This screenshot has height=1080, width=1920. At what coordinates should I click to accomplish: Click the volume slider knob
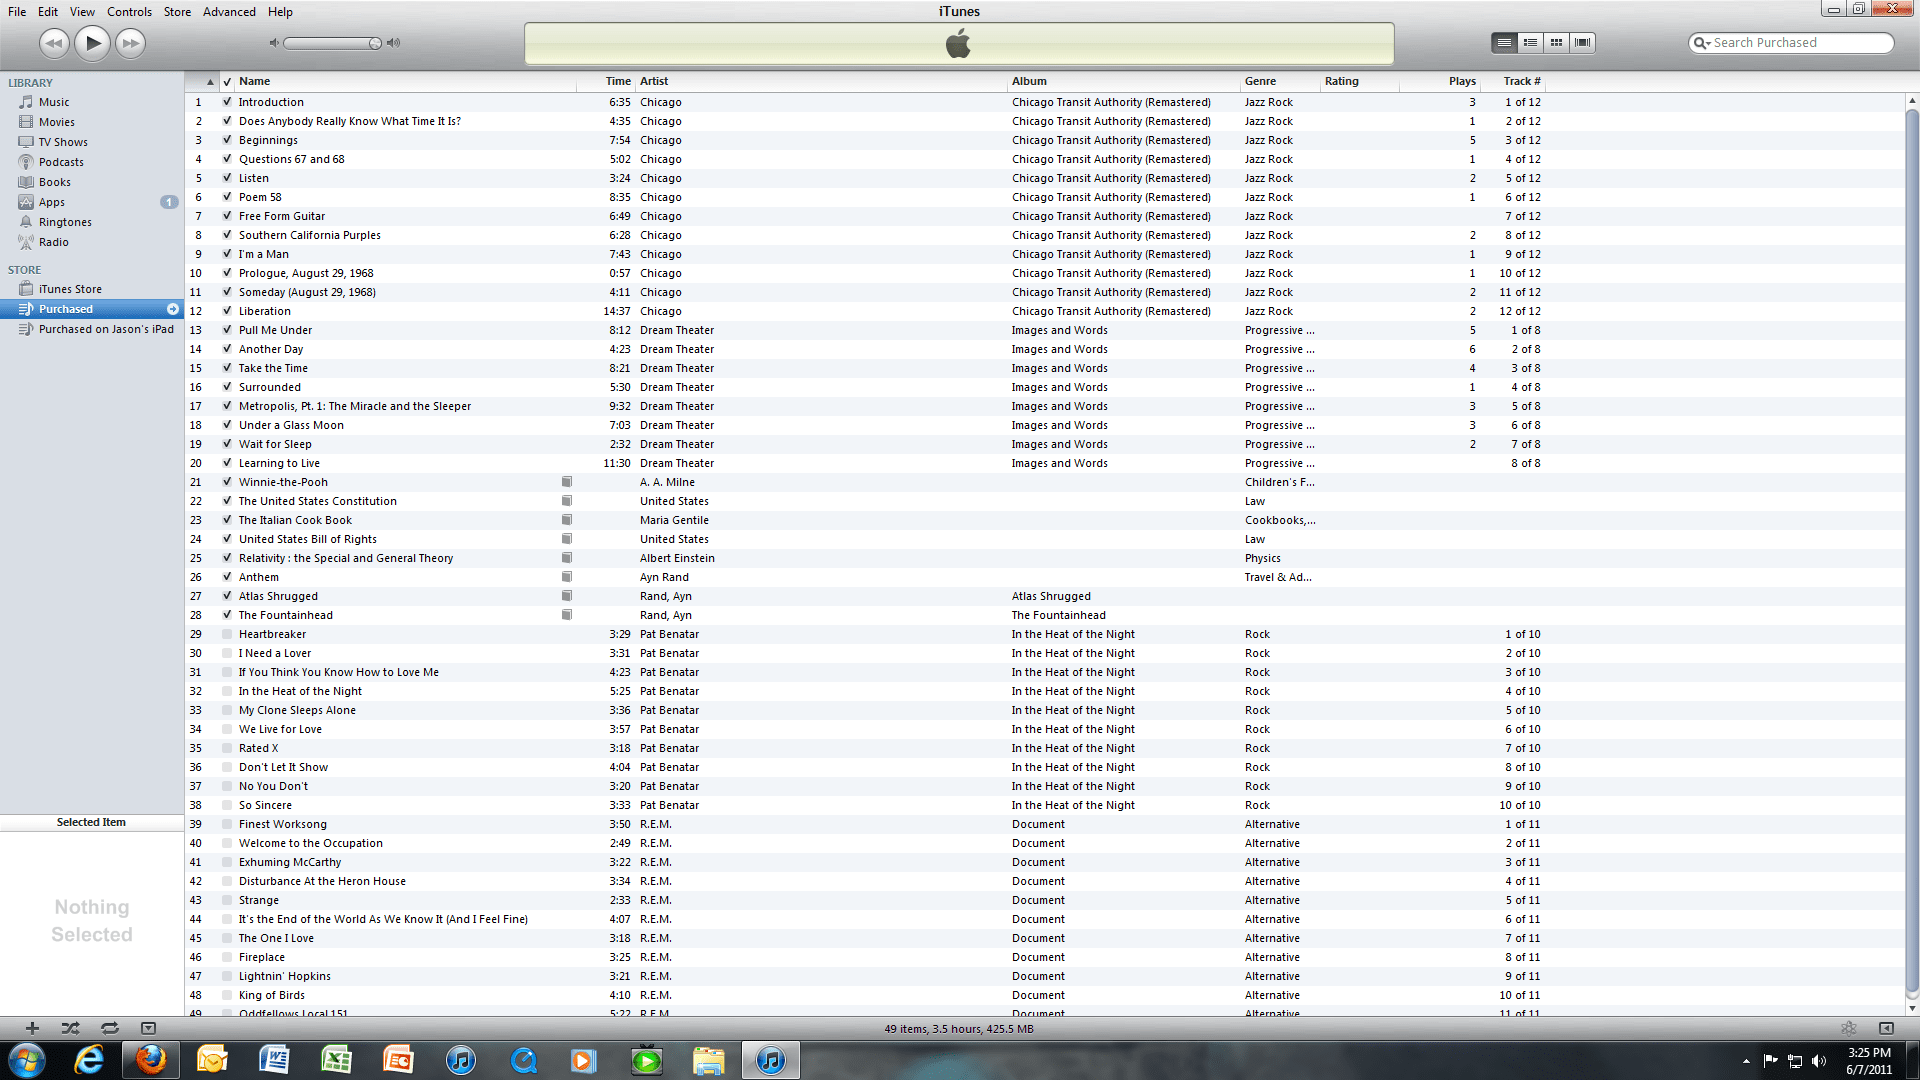(x=374, y=43)
